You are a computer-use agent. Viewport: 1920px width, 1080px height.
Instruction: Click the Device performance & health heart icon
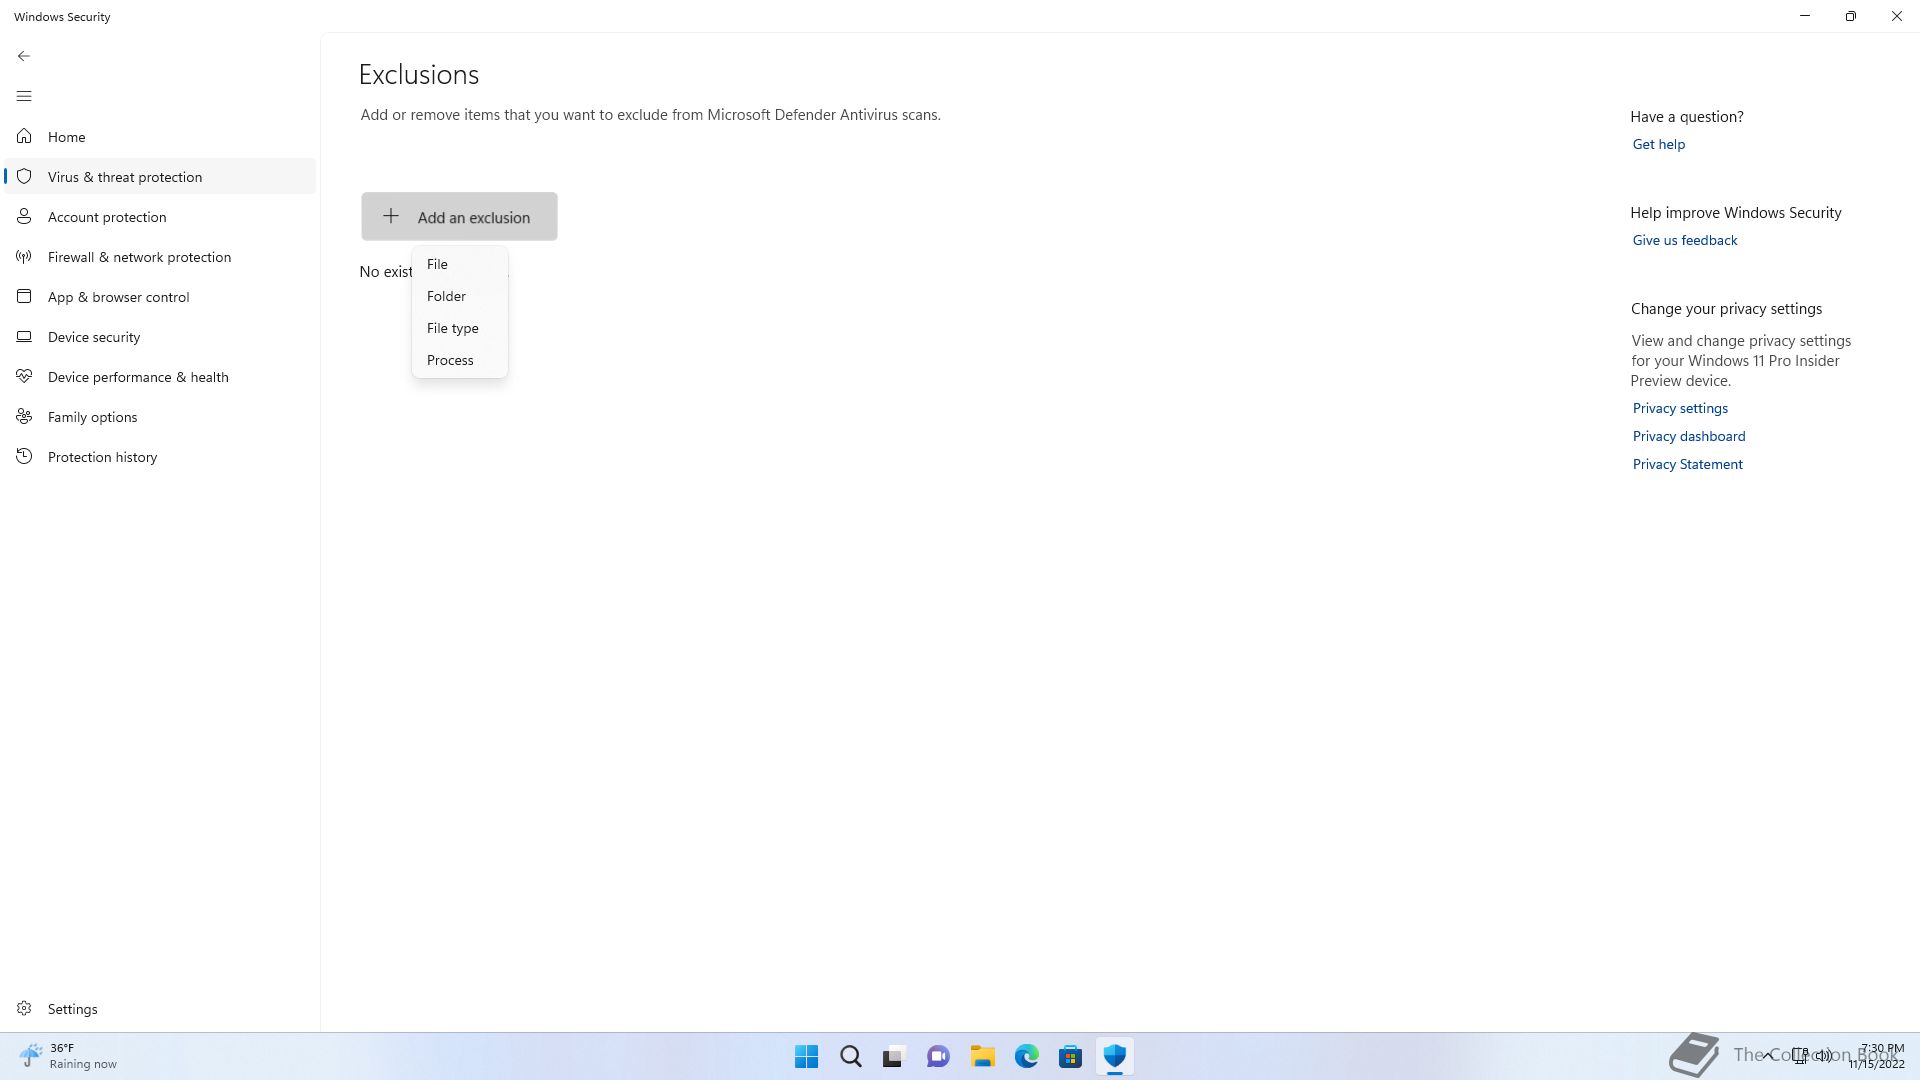click(24, 376)
